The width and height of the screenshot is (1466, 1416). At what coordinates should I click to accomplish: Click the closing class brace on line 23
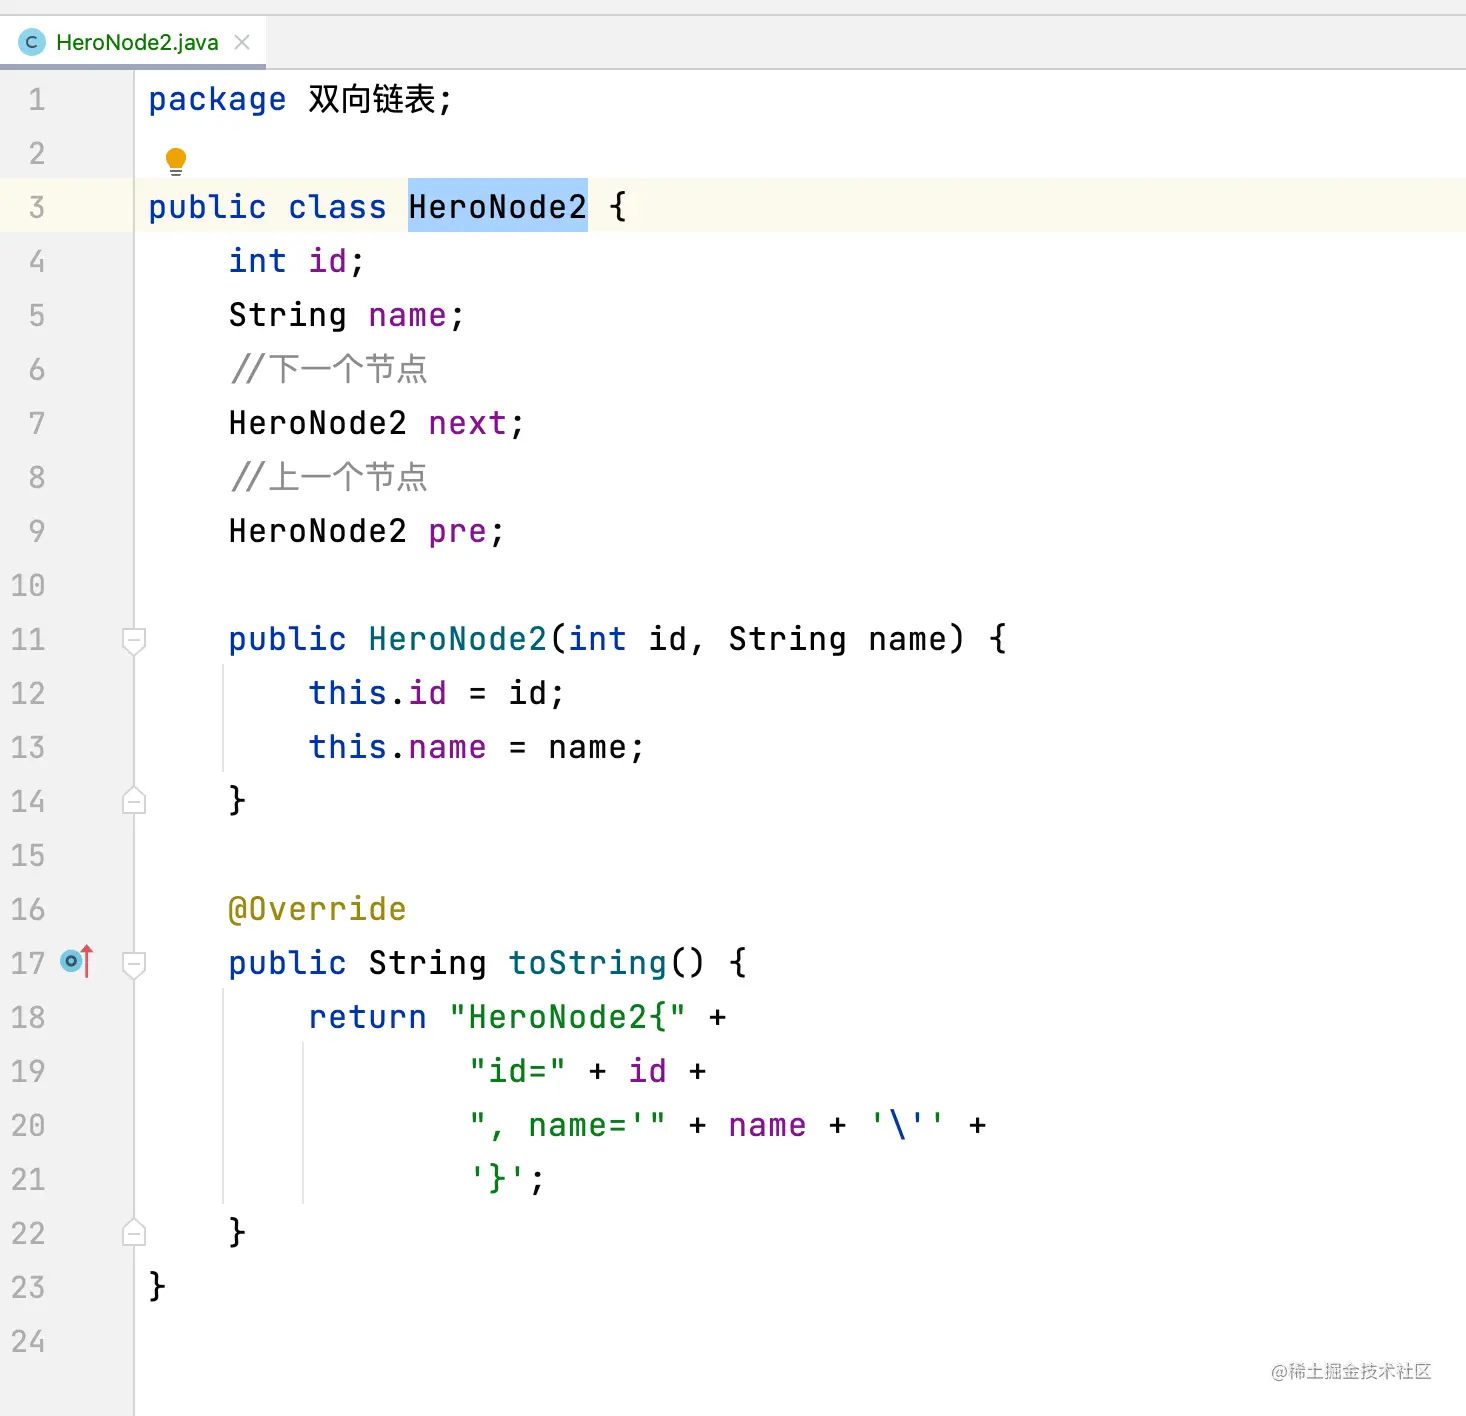pos(157,1285)
